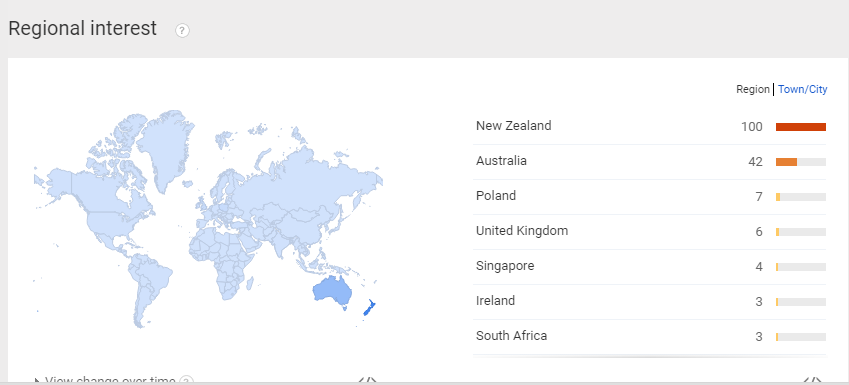Click New Zealand on the world map
849x385 pixels.
click(x=369, y=308)
